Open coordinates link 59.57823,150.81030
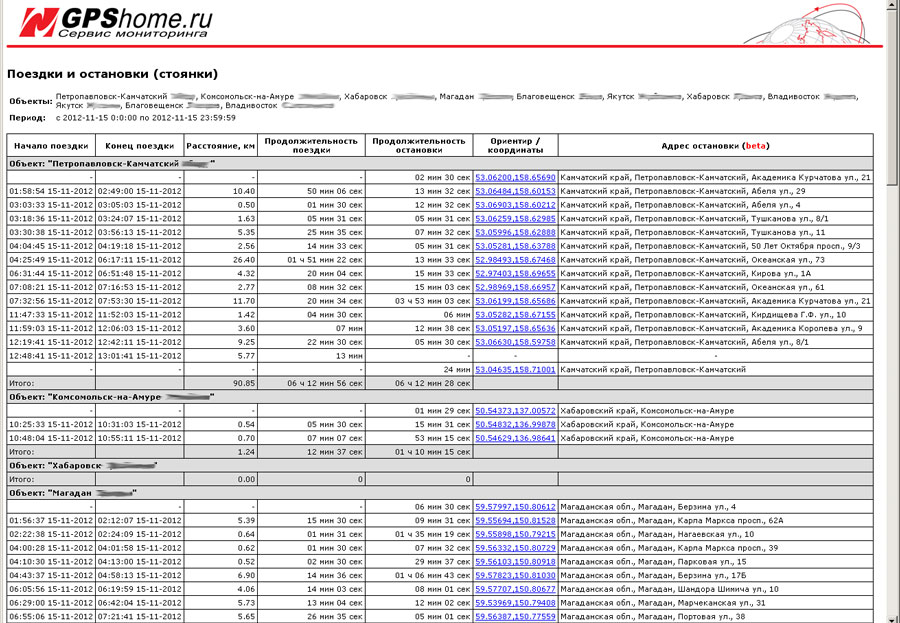Screen dimensions: 900x623 coord(515,575)
